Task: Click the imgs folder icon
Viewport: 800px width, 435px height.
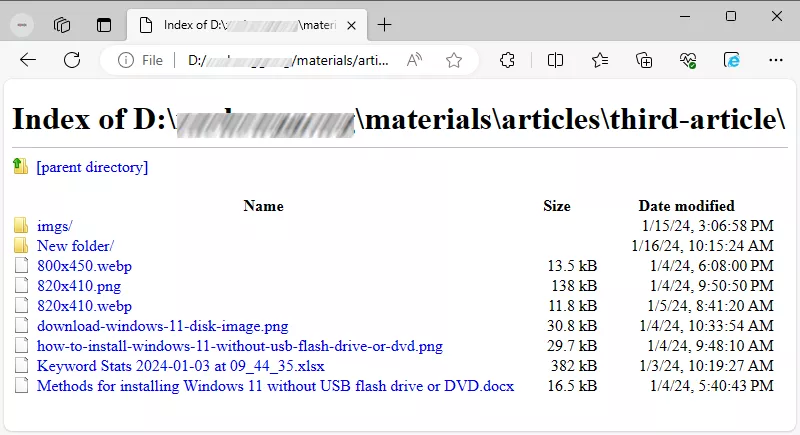Action: click(x=21, y=225)
